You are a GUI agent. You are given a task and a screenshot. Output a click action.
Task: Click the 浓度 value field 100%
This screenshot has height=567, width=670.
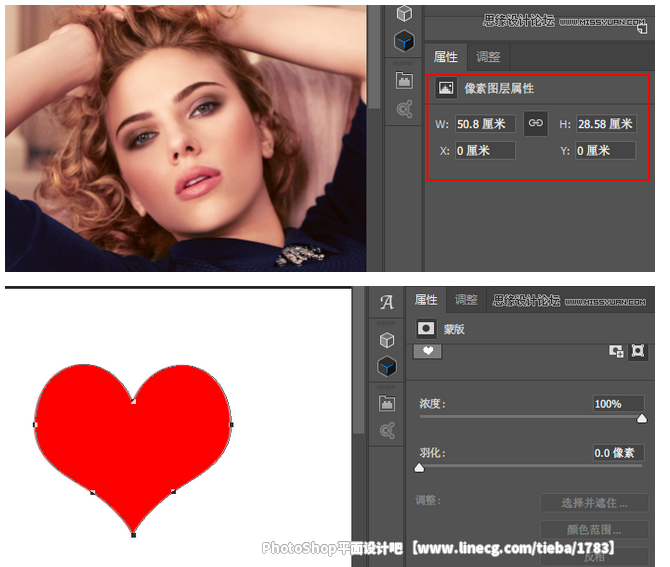point(619,404)
